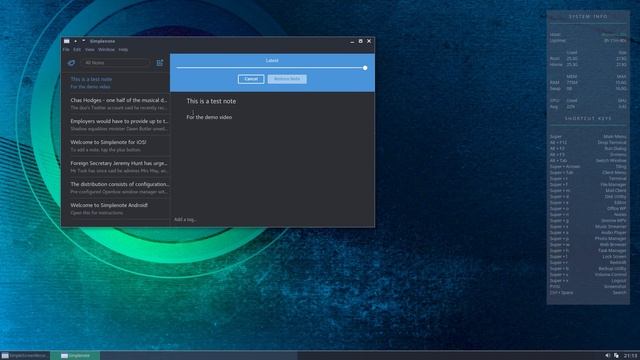Click the new note icon
The height and width of the screenshot is (360, 640).
coord(160,63)
